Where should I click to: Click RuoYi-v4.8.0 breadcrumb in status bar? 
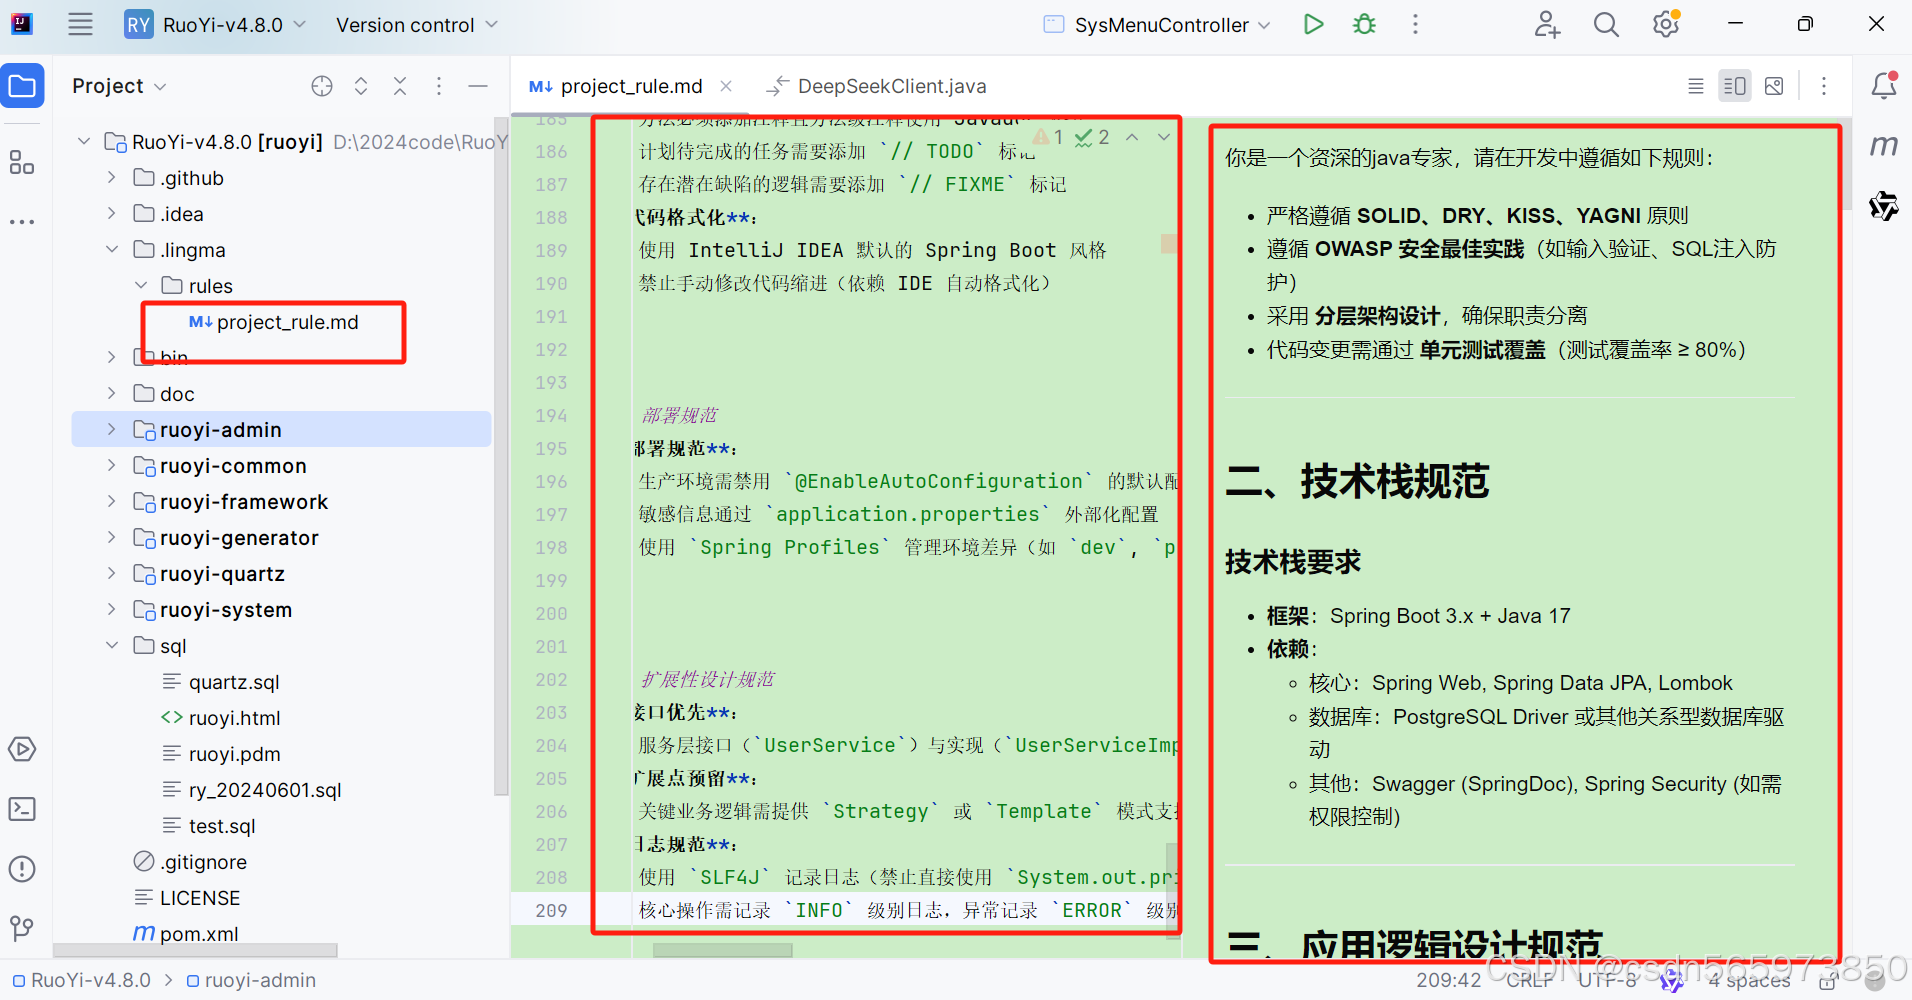tap(81, 980)
